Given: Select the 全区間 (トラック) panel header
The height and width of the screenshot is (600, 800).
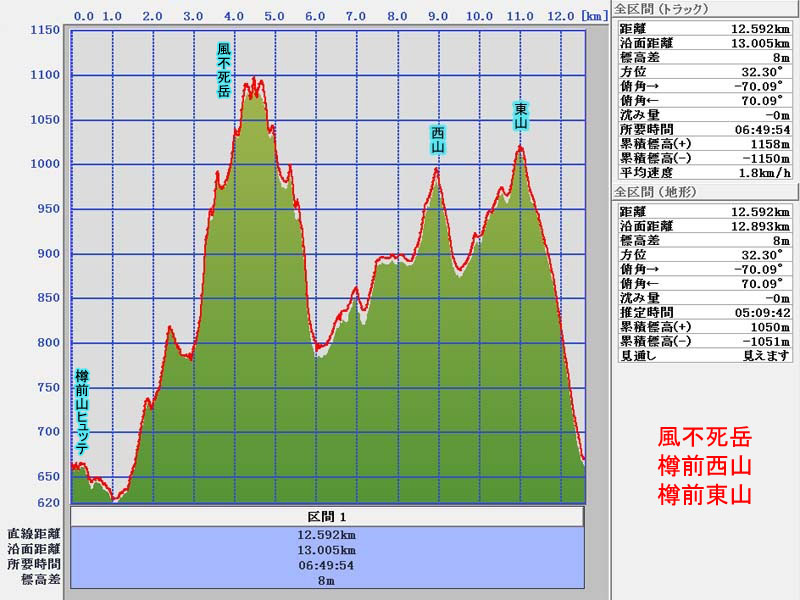Looking at the screenshot, I should pos(661,9).
